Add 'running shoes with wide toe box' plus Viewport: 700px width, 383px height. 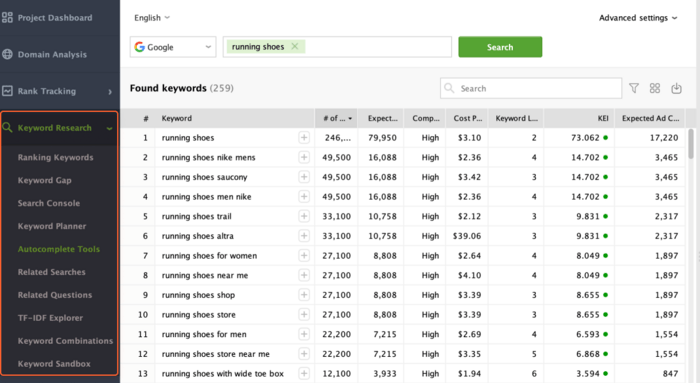click(304, 373)
